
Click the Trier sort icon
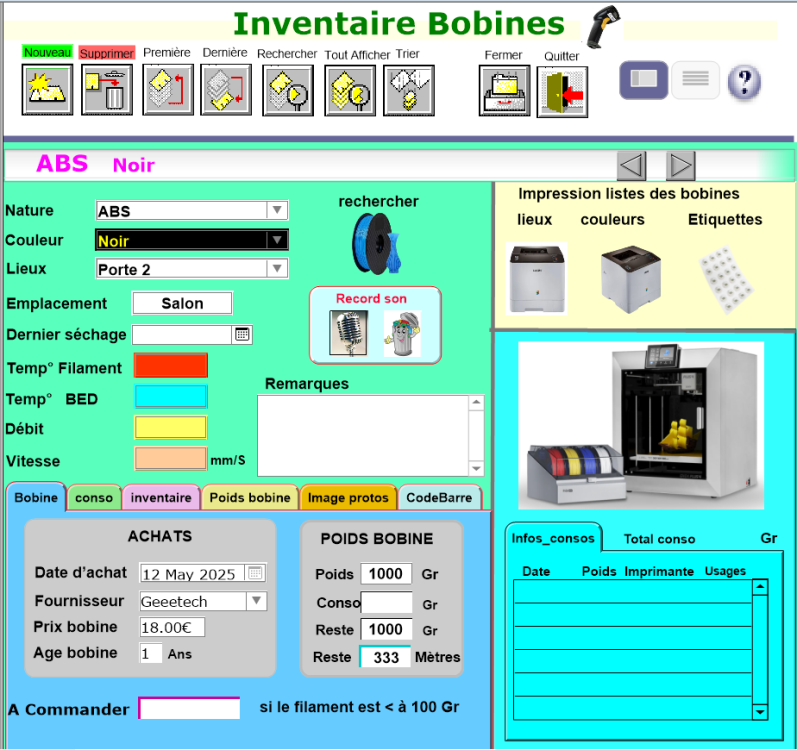coord(409,90)
